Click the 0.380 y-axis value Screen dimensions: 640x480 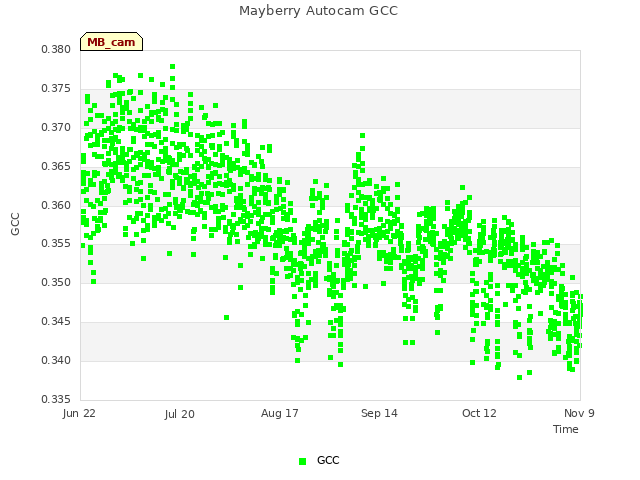tap(56, 49)
